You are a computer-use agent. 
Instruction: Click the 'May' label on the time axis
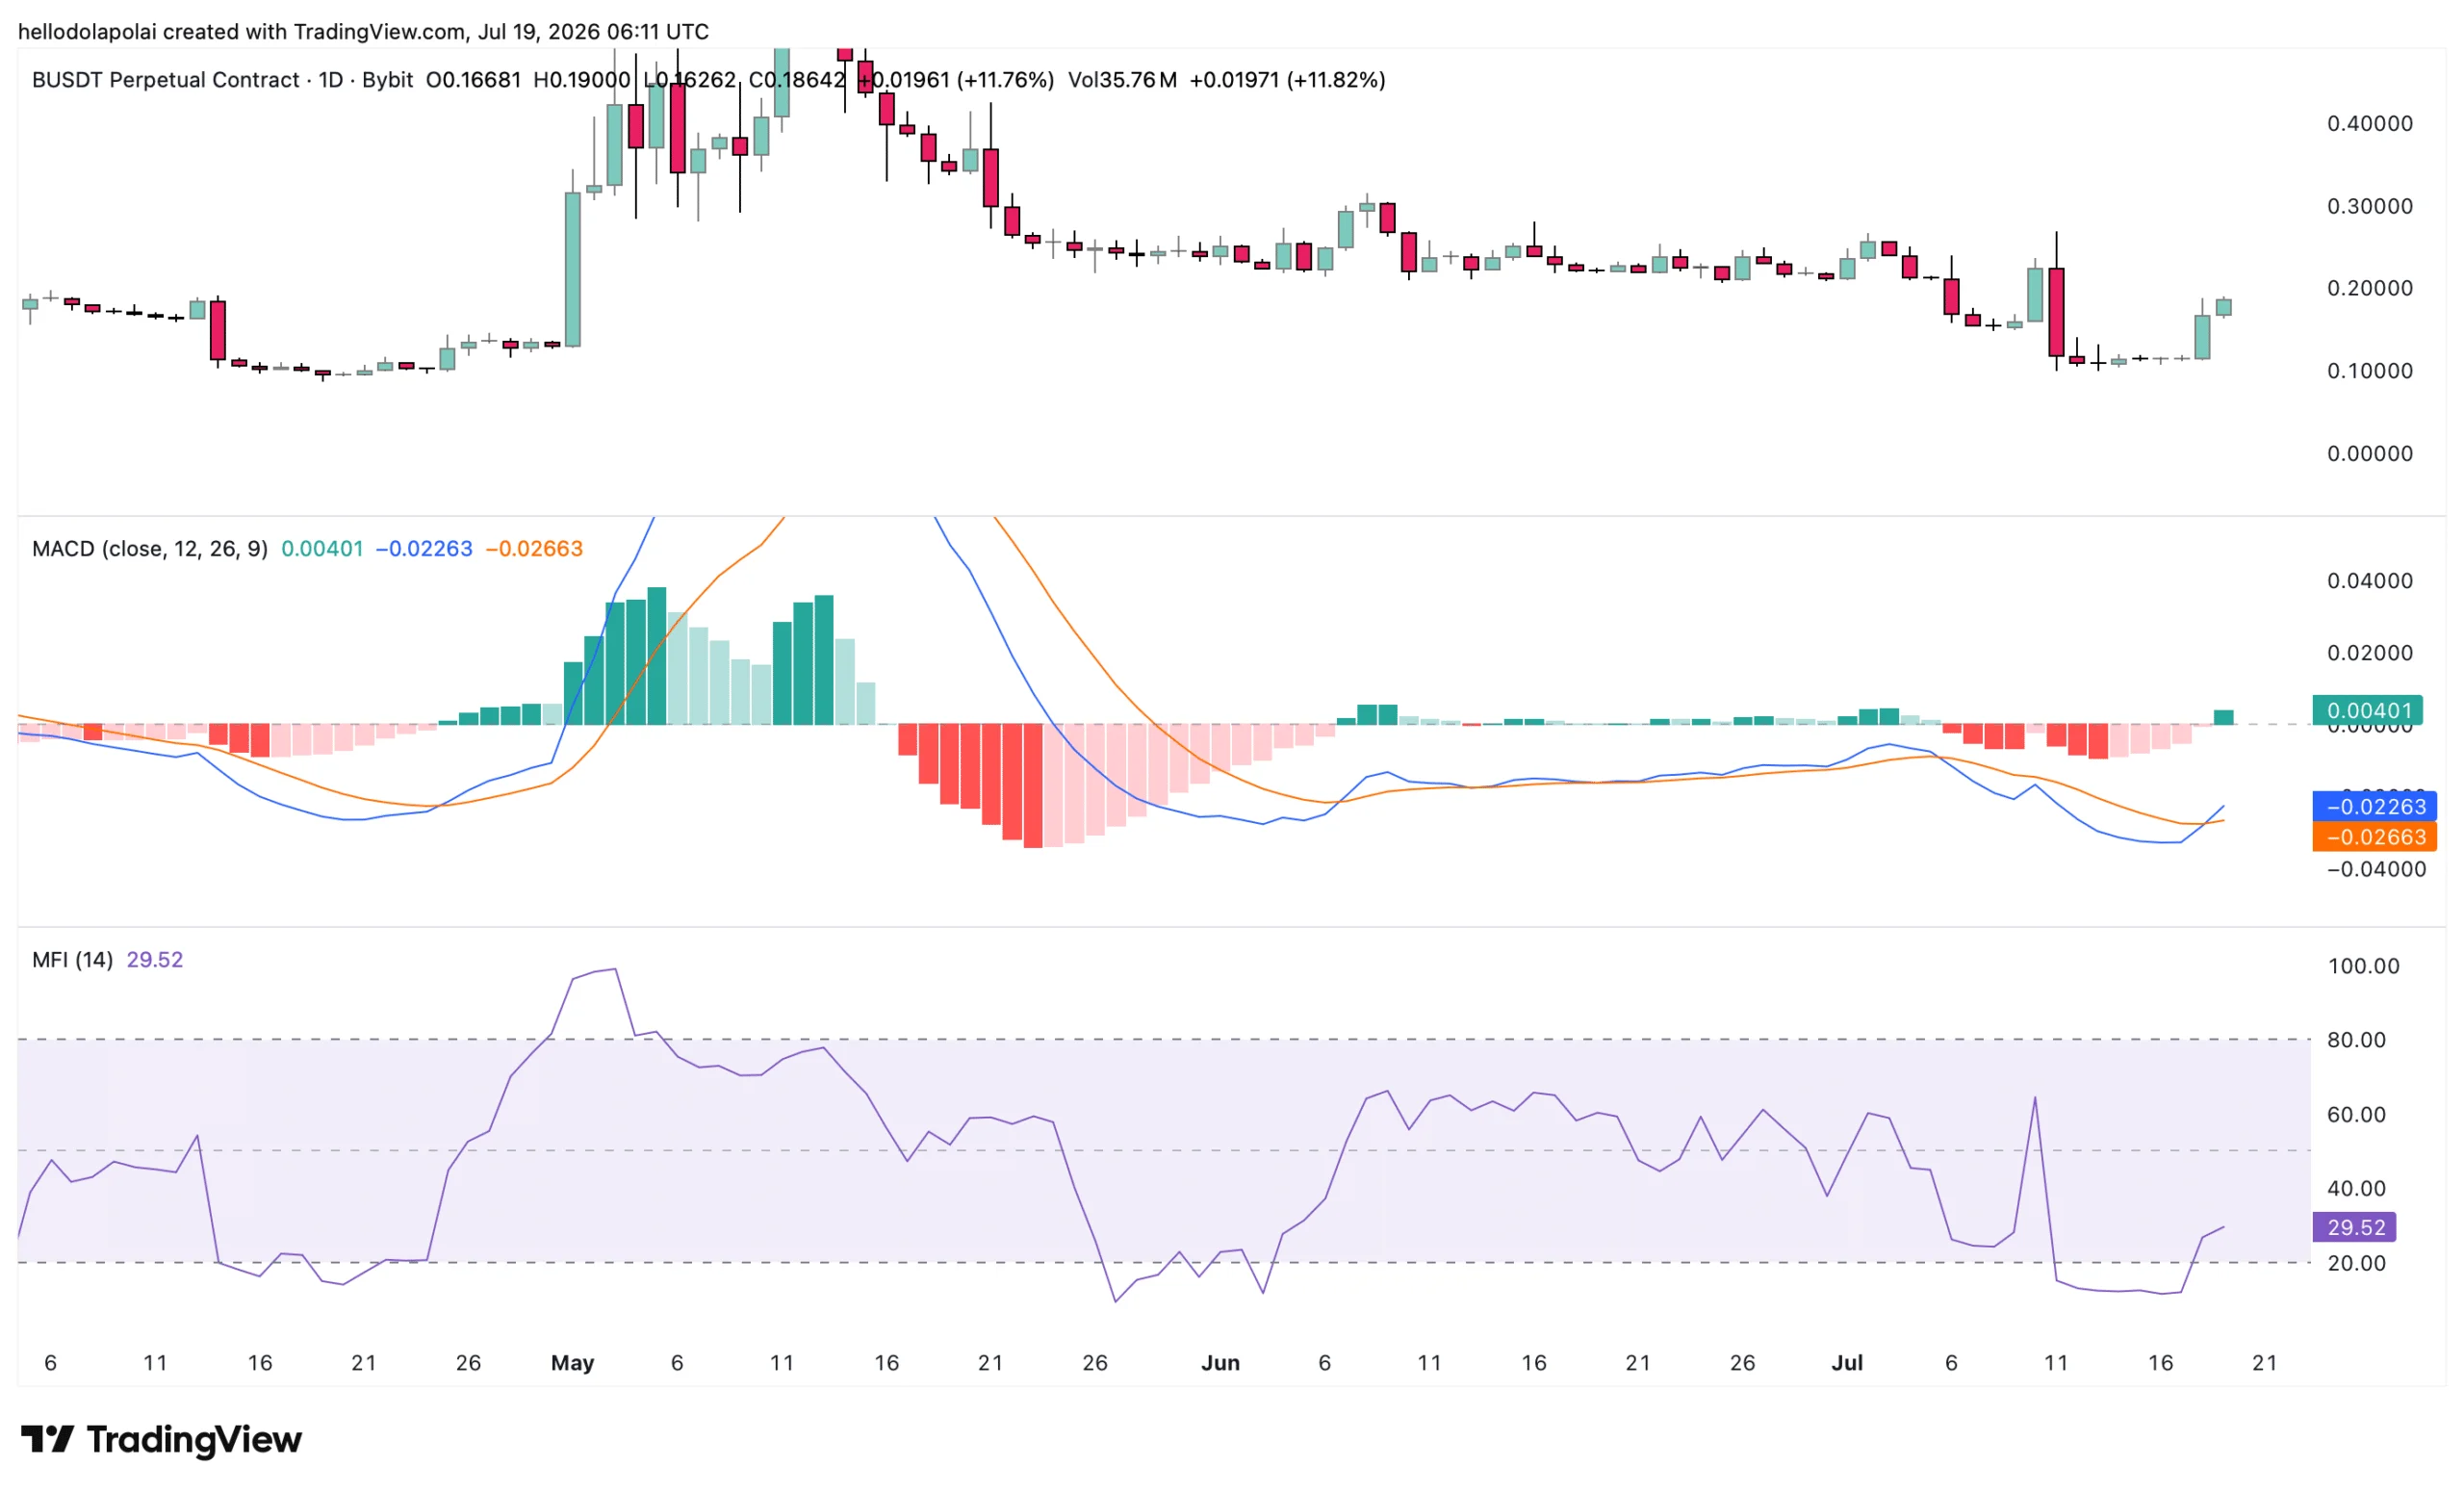click(x=573, y=1362)
